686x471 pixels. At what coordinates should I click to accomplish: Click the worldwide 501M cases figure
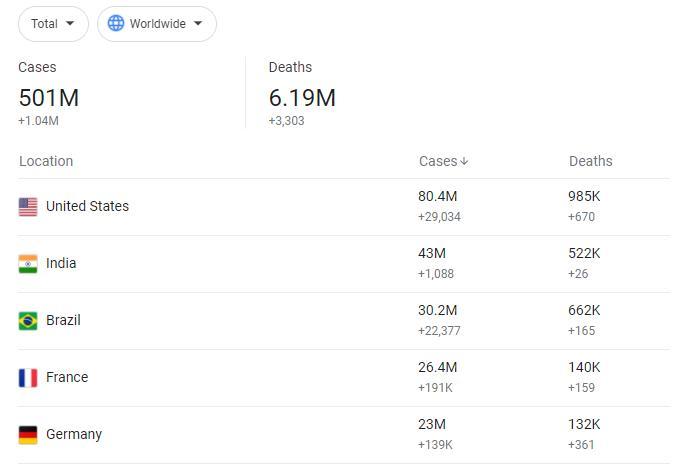(48, 98)
